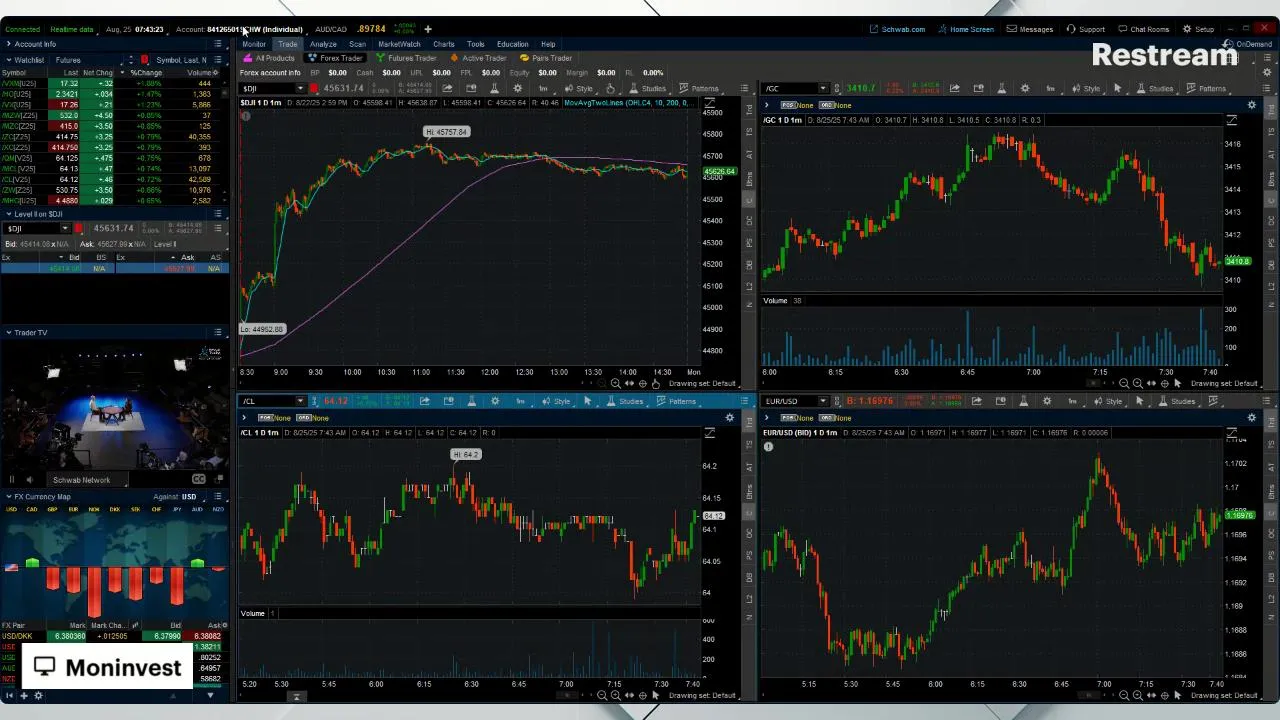
Task: Open the Trader TV panel list menu
Action: point(218,332)
